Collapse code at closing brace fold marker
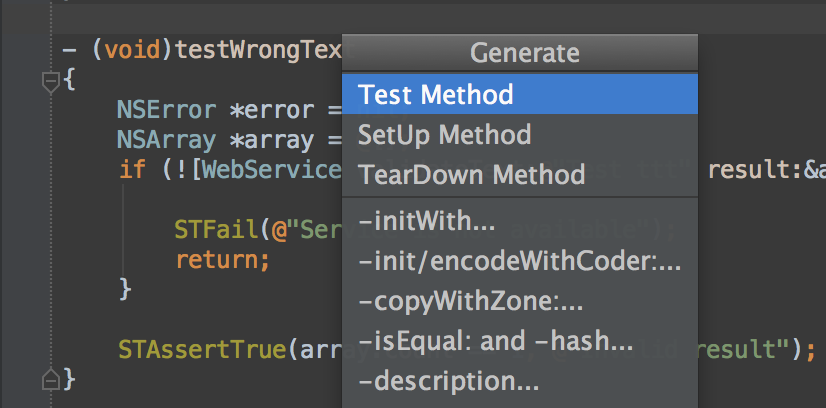Viewport: 826px width, 408px height. [51, 378]
